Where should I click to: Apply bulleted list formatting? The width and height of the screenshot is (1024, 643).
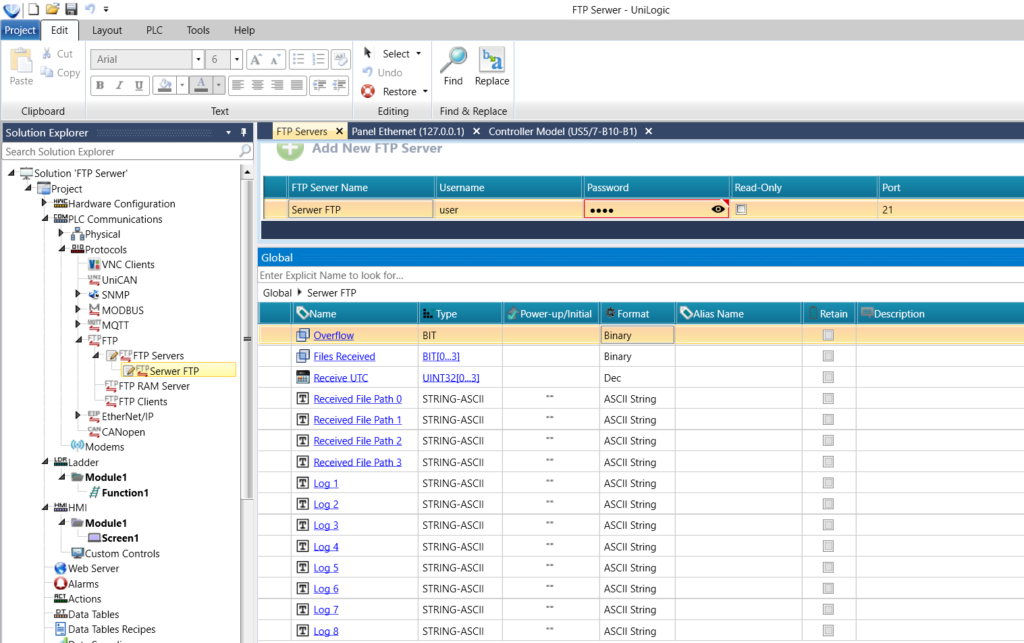pyautogui.click(x=298, y=59)
